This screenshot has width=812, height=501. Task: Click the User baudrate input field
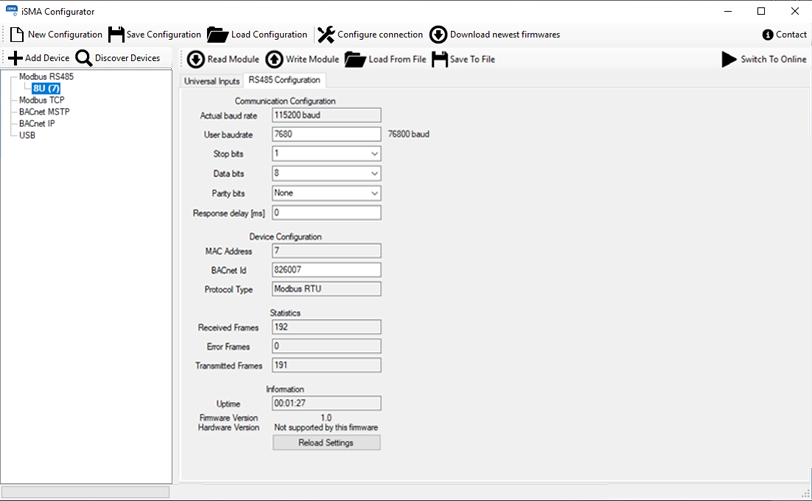pos(326,134)
